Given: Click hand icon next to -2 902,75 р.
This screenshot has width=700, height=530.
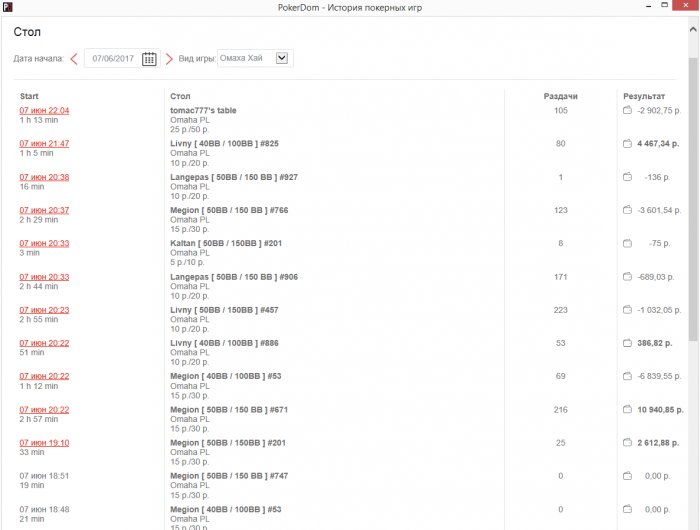Looking at the screenshot, I should click(627, 110).
